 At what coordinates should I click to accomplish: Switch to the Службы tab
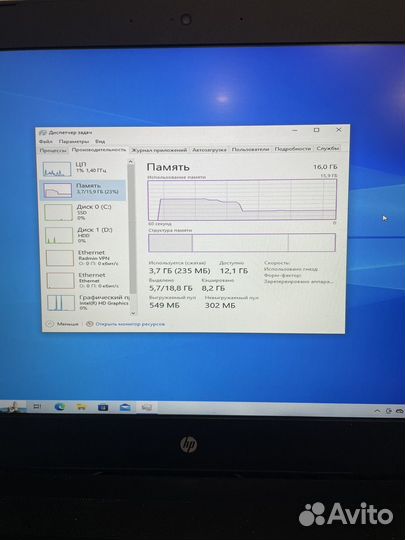(328, 148)
